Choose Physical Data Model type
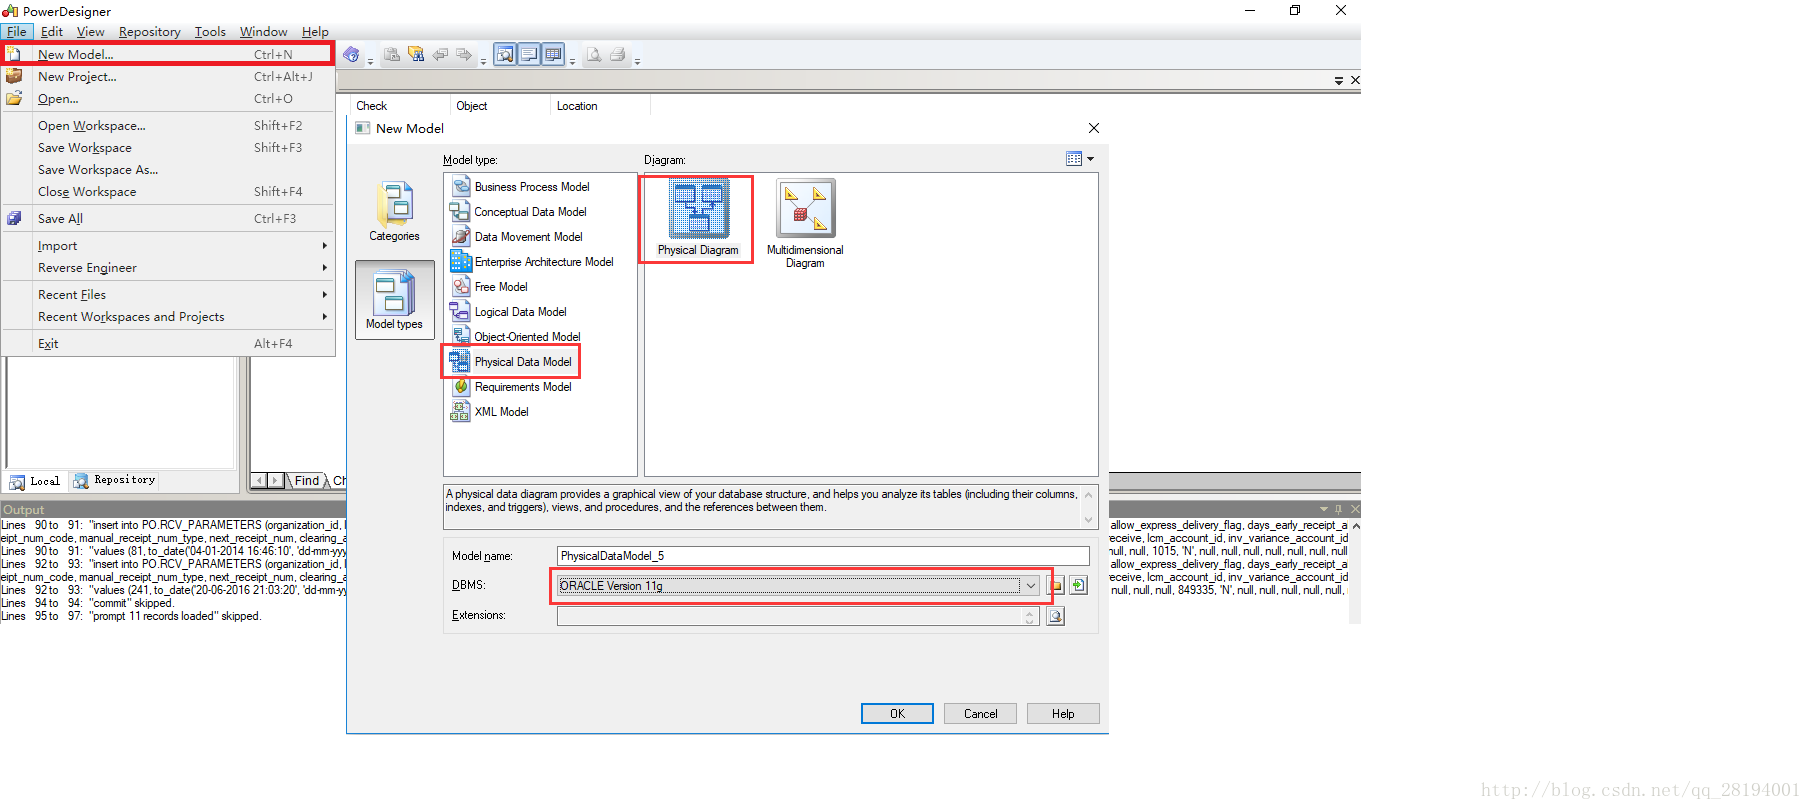Viewport: 1812px width, 810px height. click(511, 362)
